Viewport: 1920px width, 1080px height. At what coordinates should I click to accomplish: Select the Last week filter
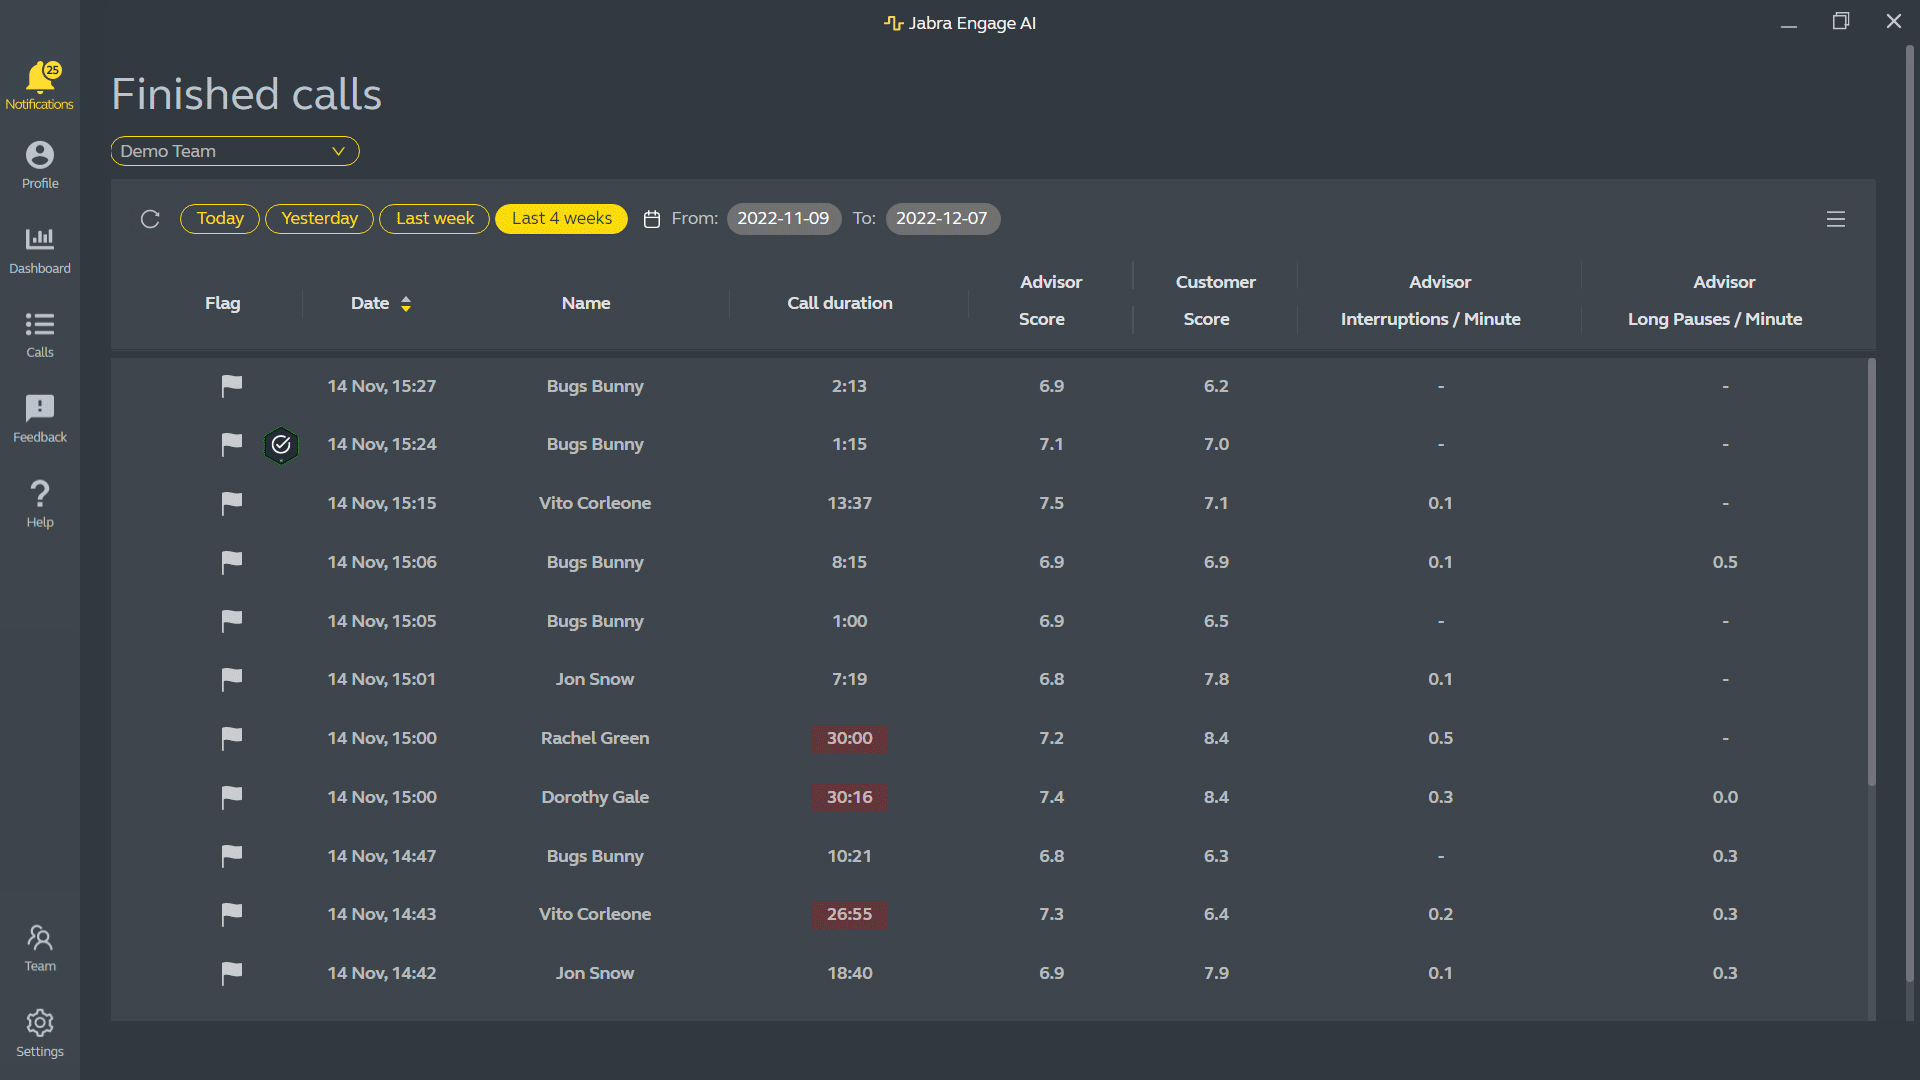(434, 219)
